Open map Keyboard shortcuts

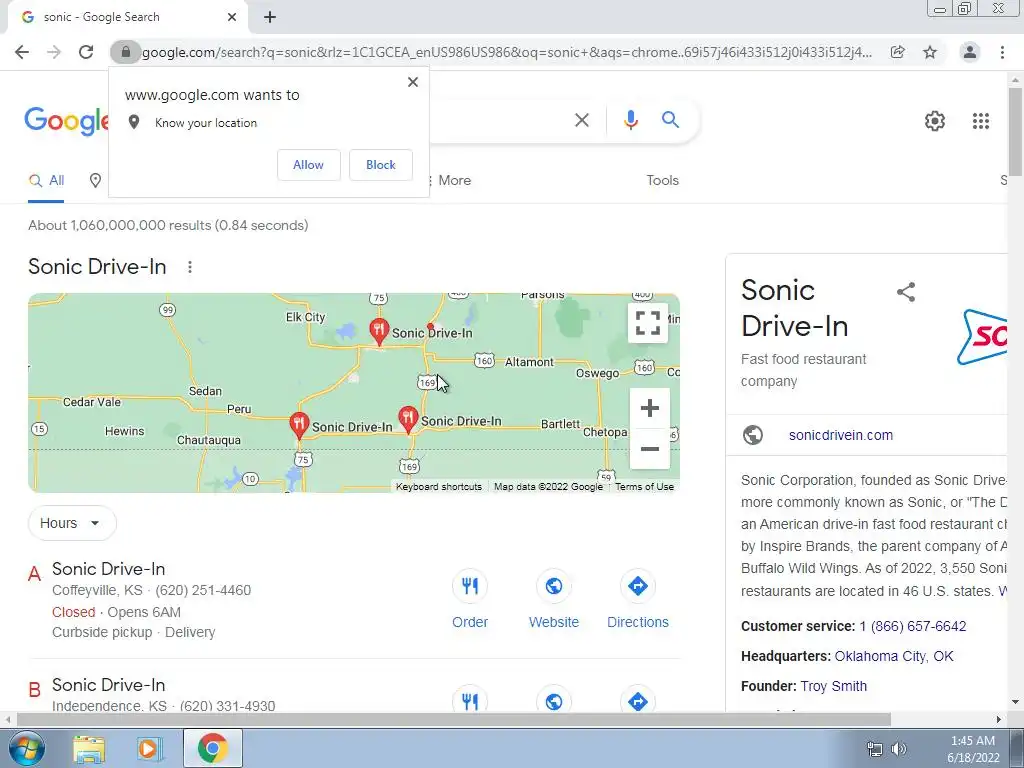coord(438,487)
